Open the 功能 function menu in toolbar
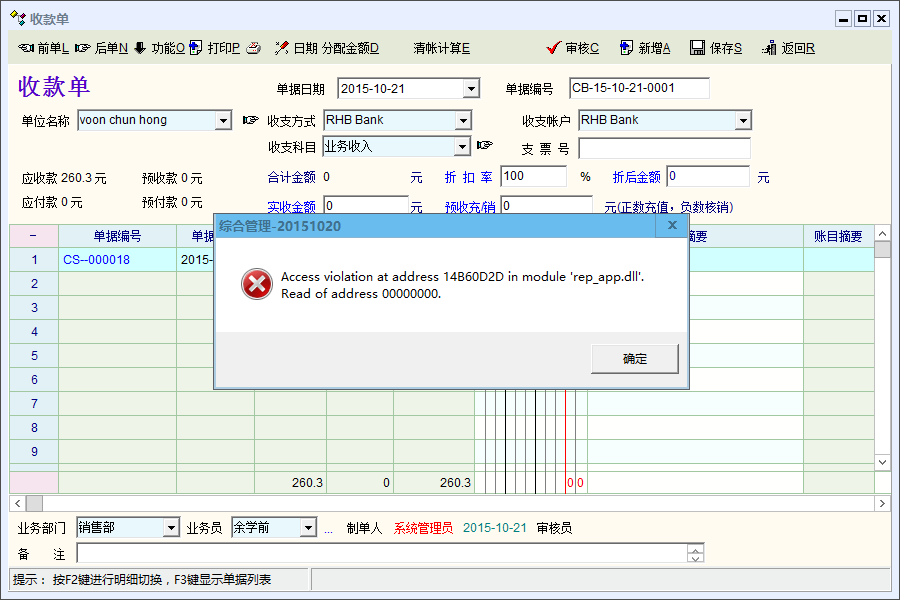The height and width of the screenshot is (600, 900). click(x=140, y=48)
